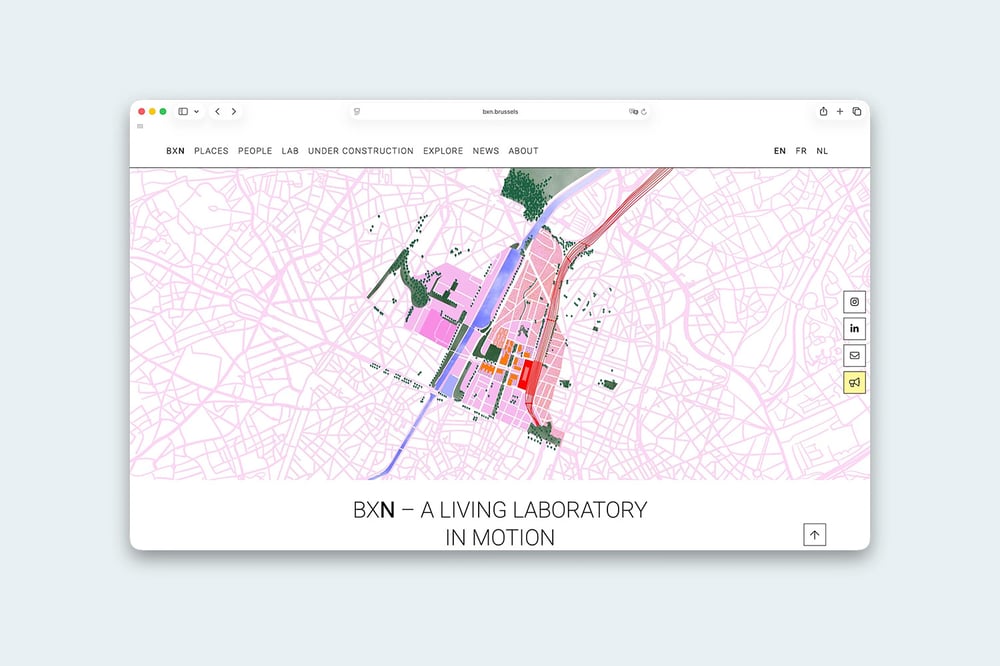Go back with the browser back arrow
1000x666 pixels.
(x=217, y=111)
